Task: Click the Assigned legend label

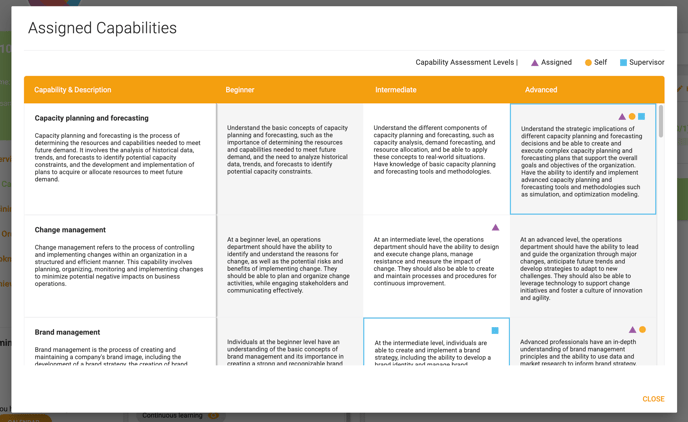Action: point(556,62)
